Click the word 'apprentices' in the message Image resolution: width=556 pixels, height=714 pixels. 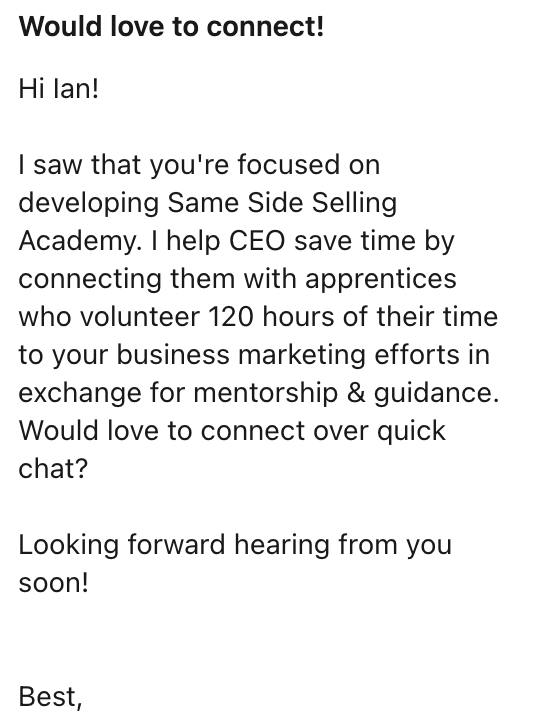click(x=381, y=280)
